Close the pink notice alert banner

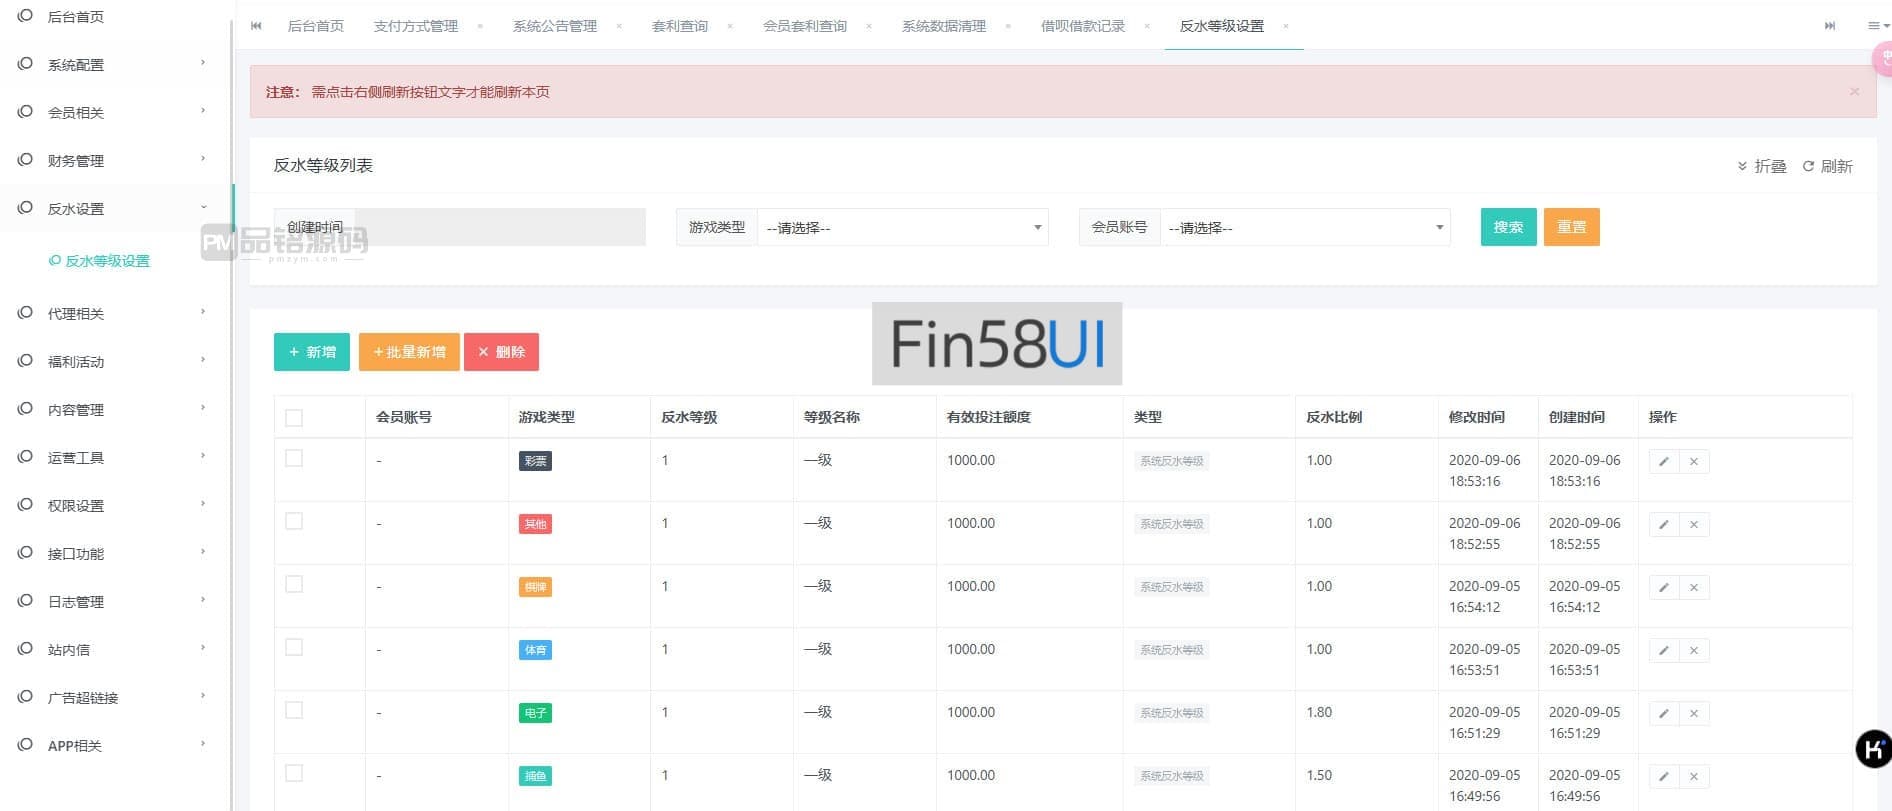coord(1854,92)
